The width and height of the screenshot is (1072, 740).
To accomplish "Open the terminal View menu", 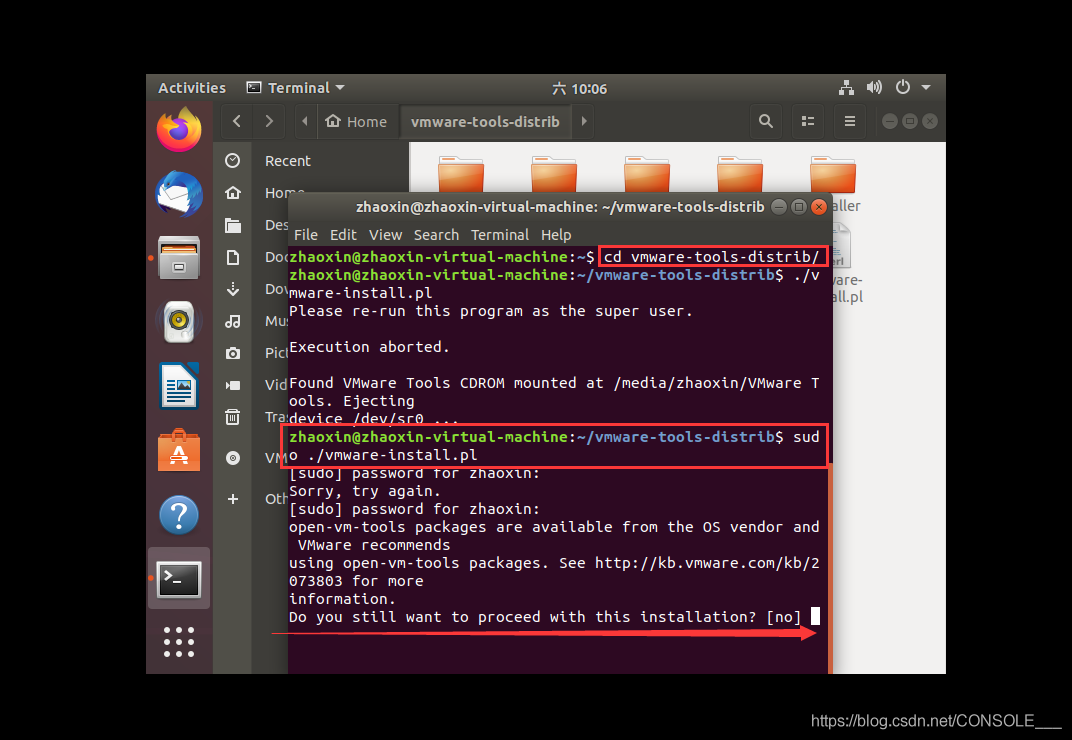I will [x=385, y=235].
